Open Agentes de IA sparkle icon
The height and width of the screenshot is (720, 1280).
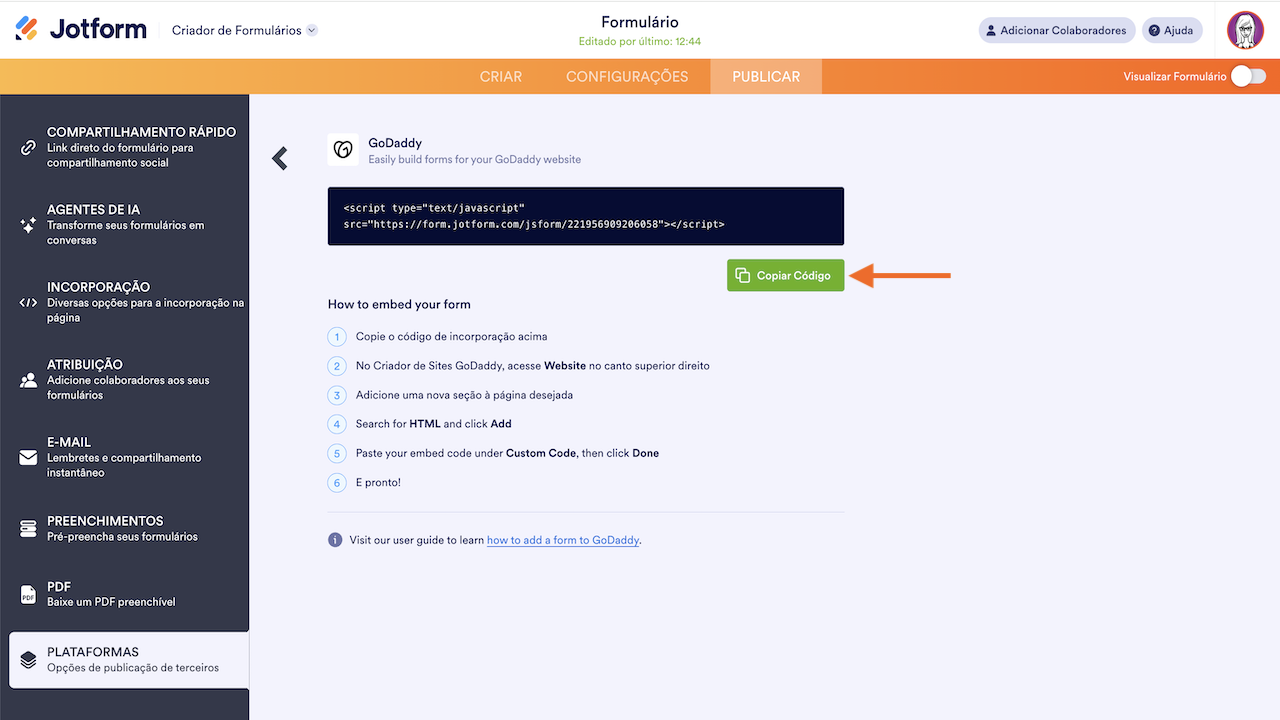(28, 225)
